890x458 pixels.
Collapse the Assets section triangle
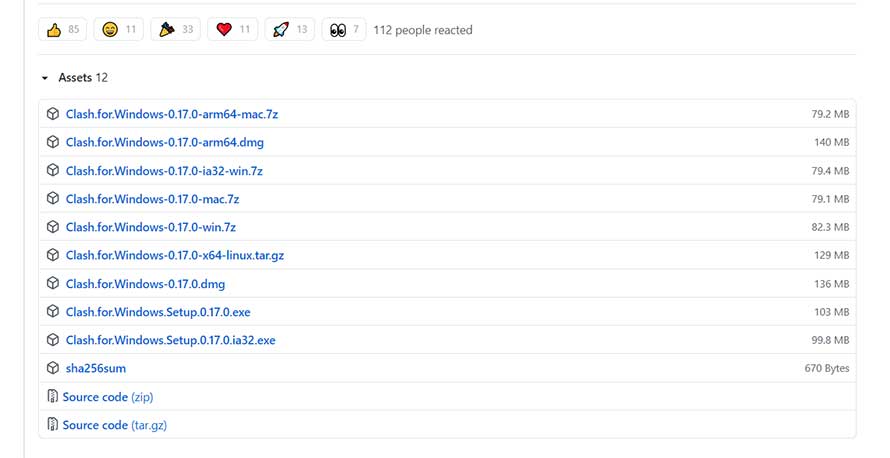click(x=45, y=78)
